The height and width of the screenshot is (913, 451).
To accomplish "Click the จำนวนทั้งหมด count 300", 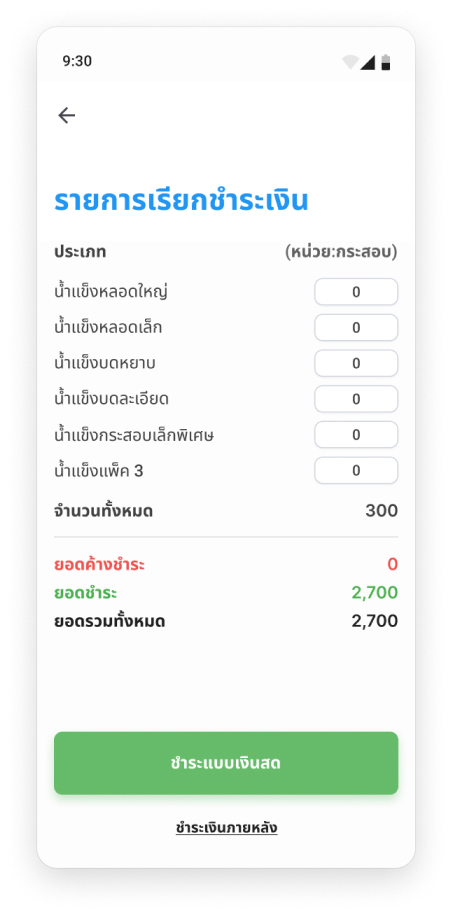I will [382, 511].
